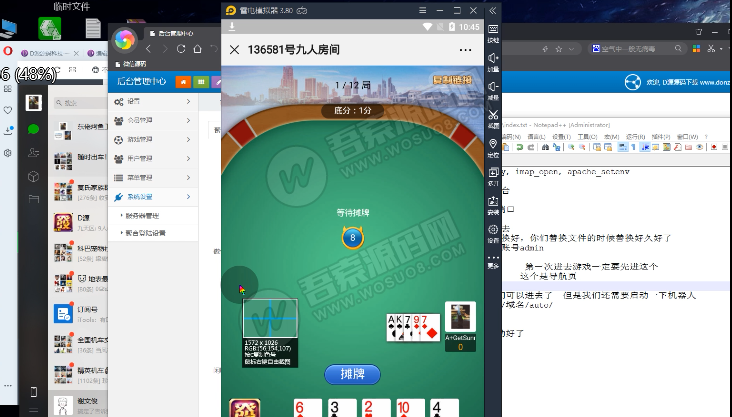Click the browser back arrow in admin window

148,49
